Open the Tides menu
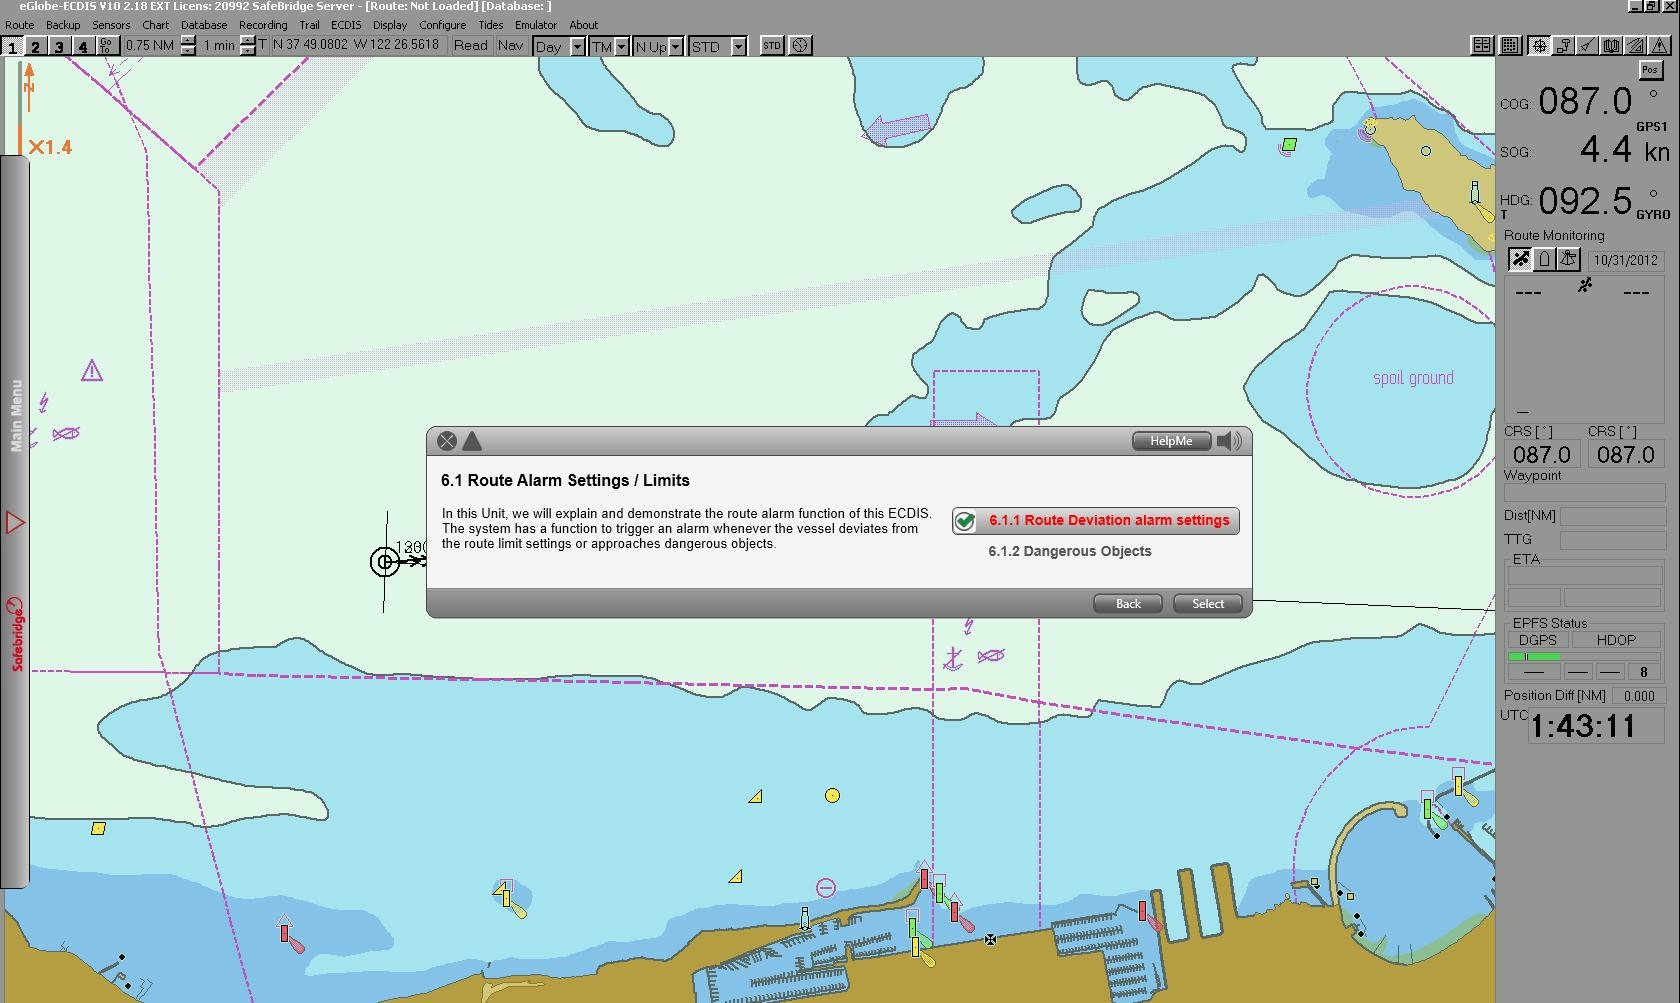Viewport: 1680px width, 1003px height. [x=490, y=25]
